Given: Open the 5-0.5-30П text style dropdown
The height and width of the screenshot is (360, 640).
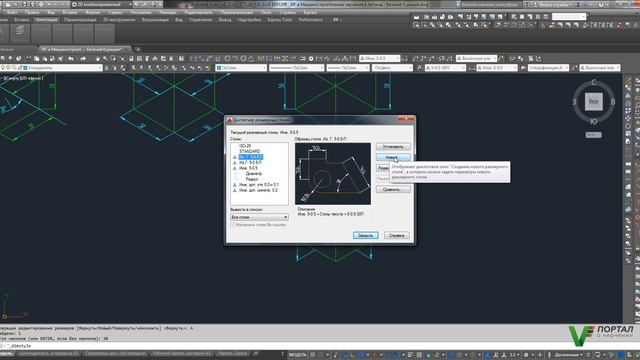Looking at the screenshot, I should [x=445, y=68].
